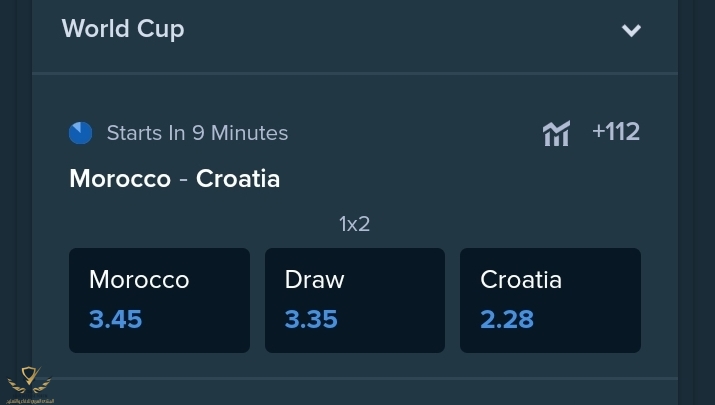Click the Starts In 9 Minutes text
Viewport: 715px width, 405px height.
197,133
